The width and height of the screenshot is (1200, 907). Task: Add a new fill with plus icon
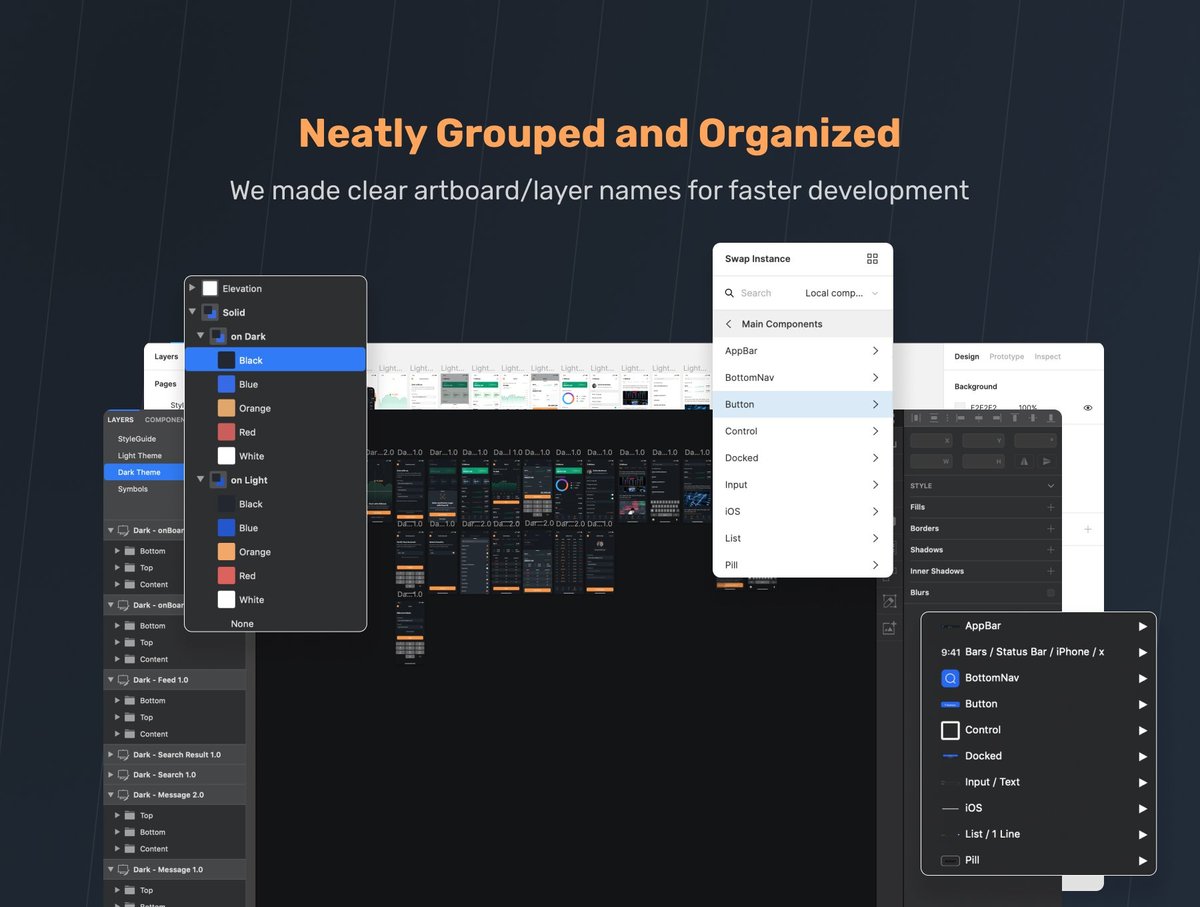1050,507
